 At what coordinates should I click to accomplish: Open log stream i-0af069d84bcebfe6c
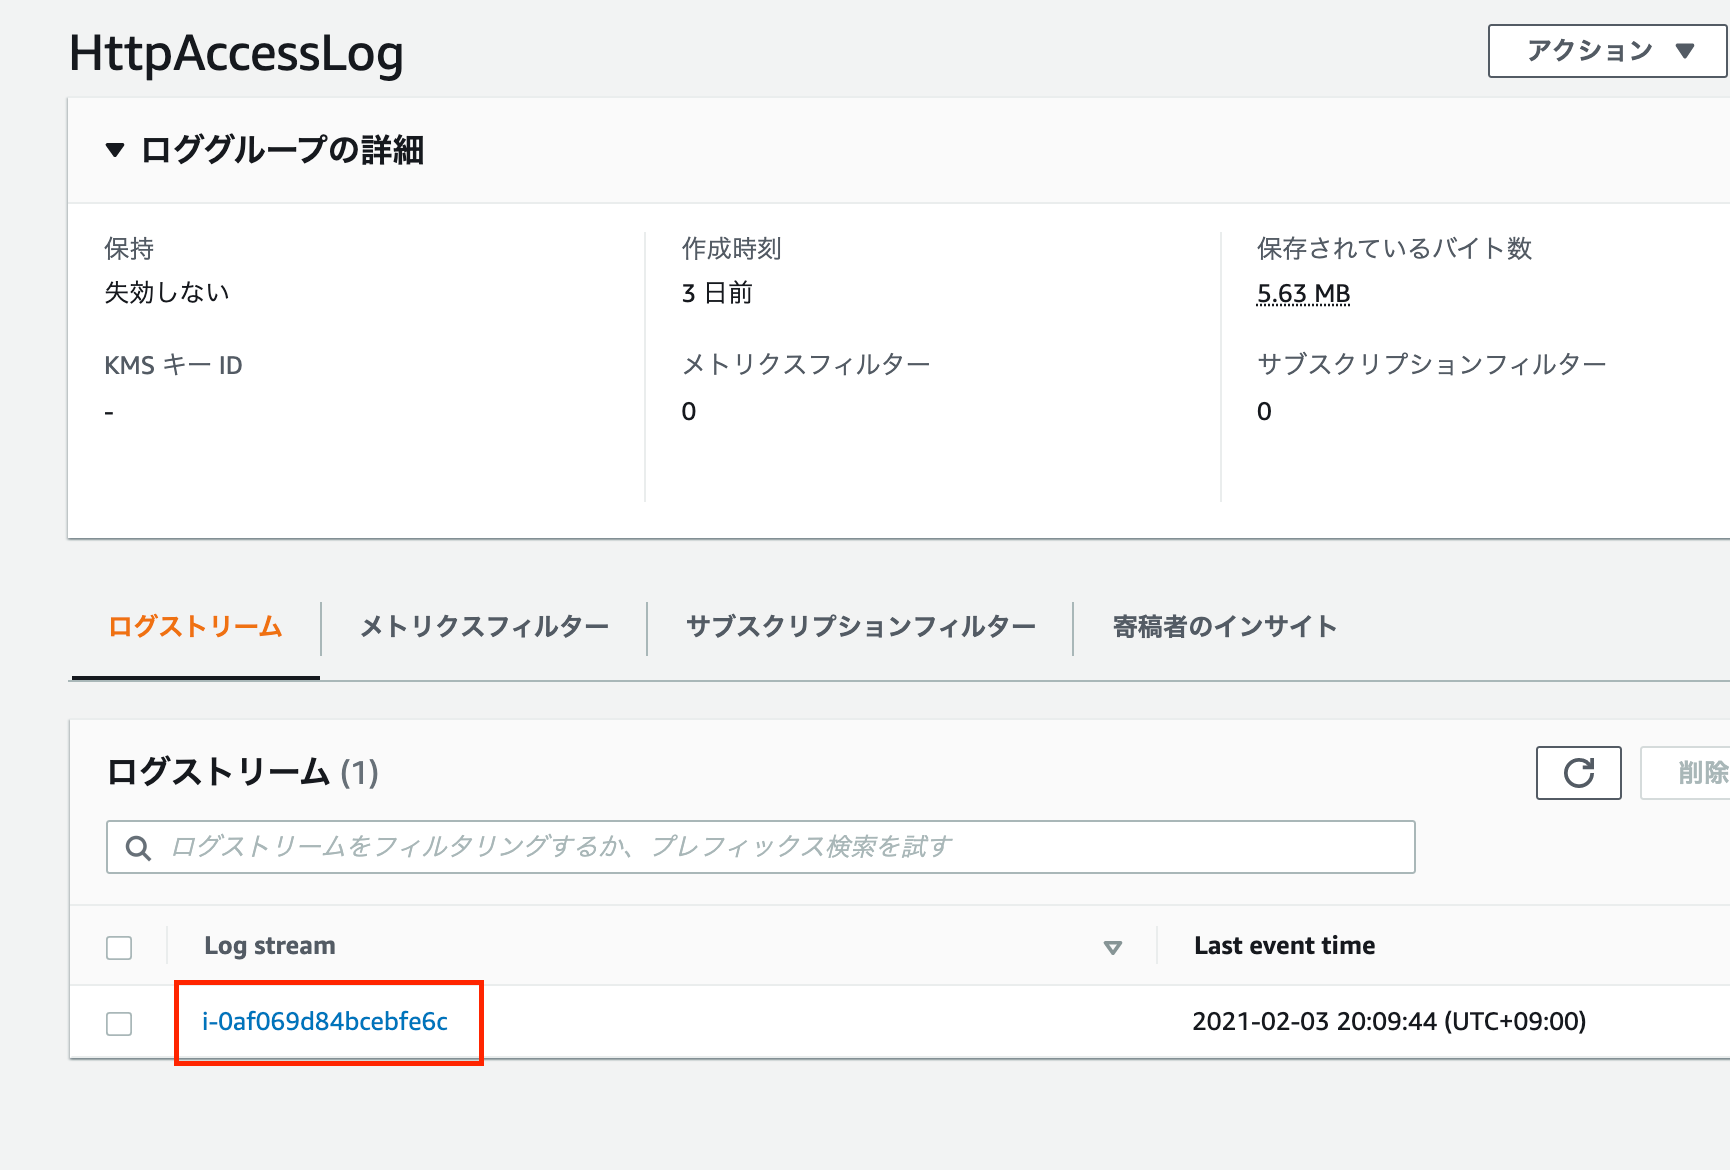[326, 1022]
